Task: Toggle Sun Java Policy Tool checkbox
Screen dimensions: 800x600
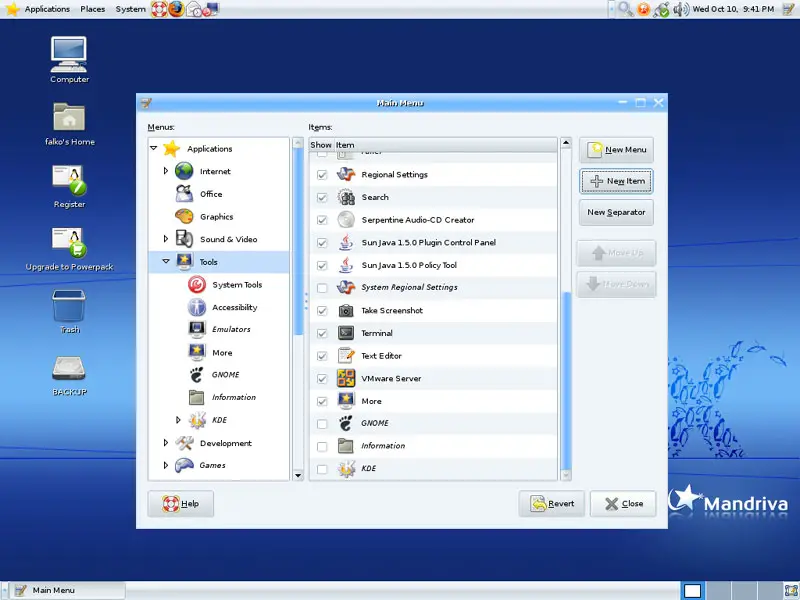Action: [322, 266]
